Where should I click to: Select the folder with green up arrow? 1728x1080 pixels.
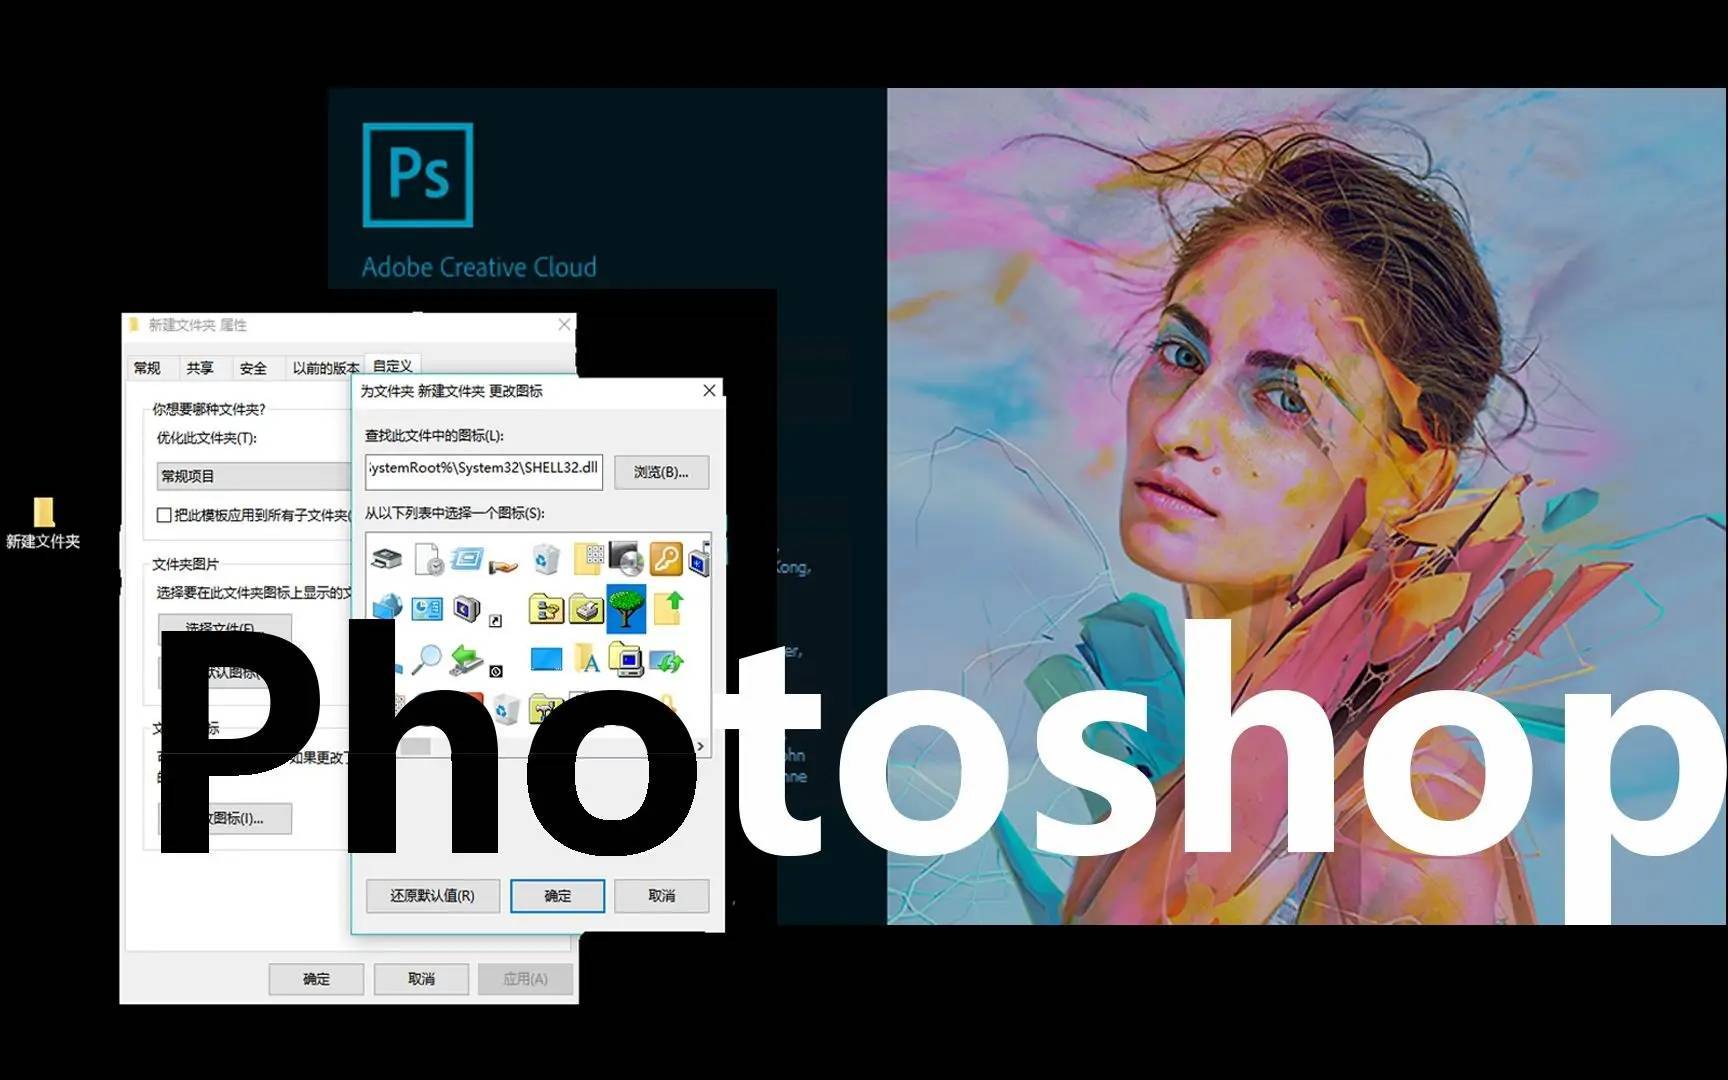click(x=668, y=607)
